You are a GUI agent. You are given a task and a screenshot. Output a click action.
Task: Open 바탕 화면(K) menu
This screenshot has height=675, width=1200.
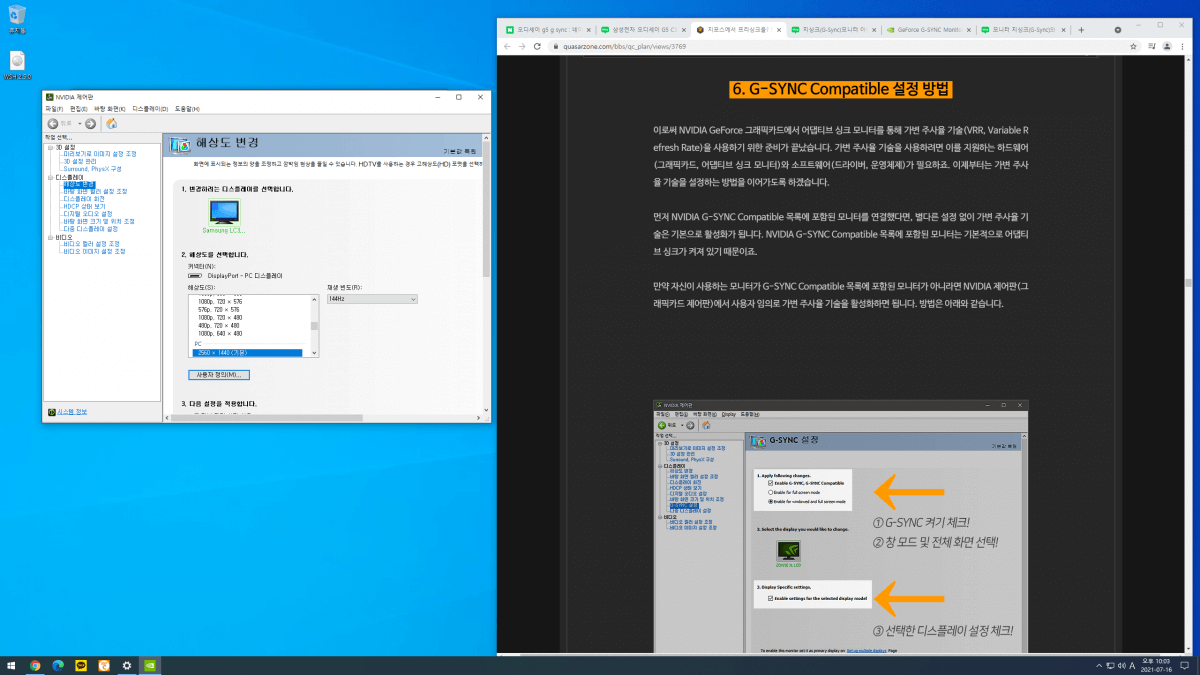click(110, 108)
